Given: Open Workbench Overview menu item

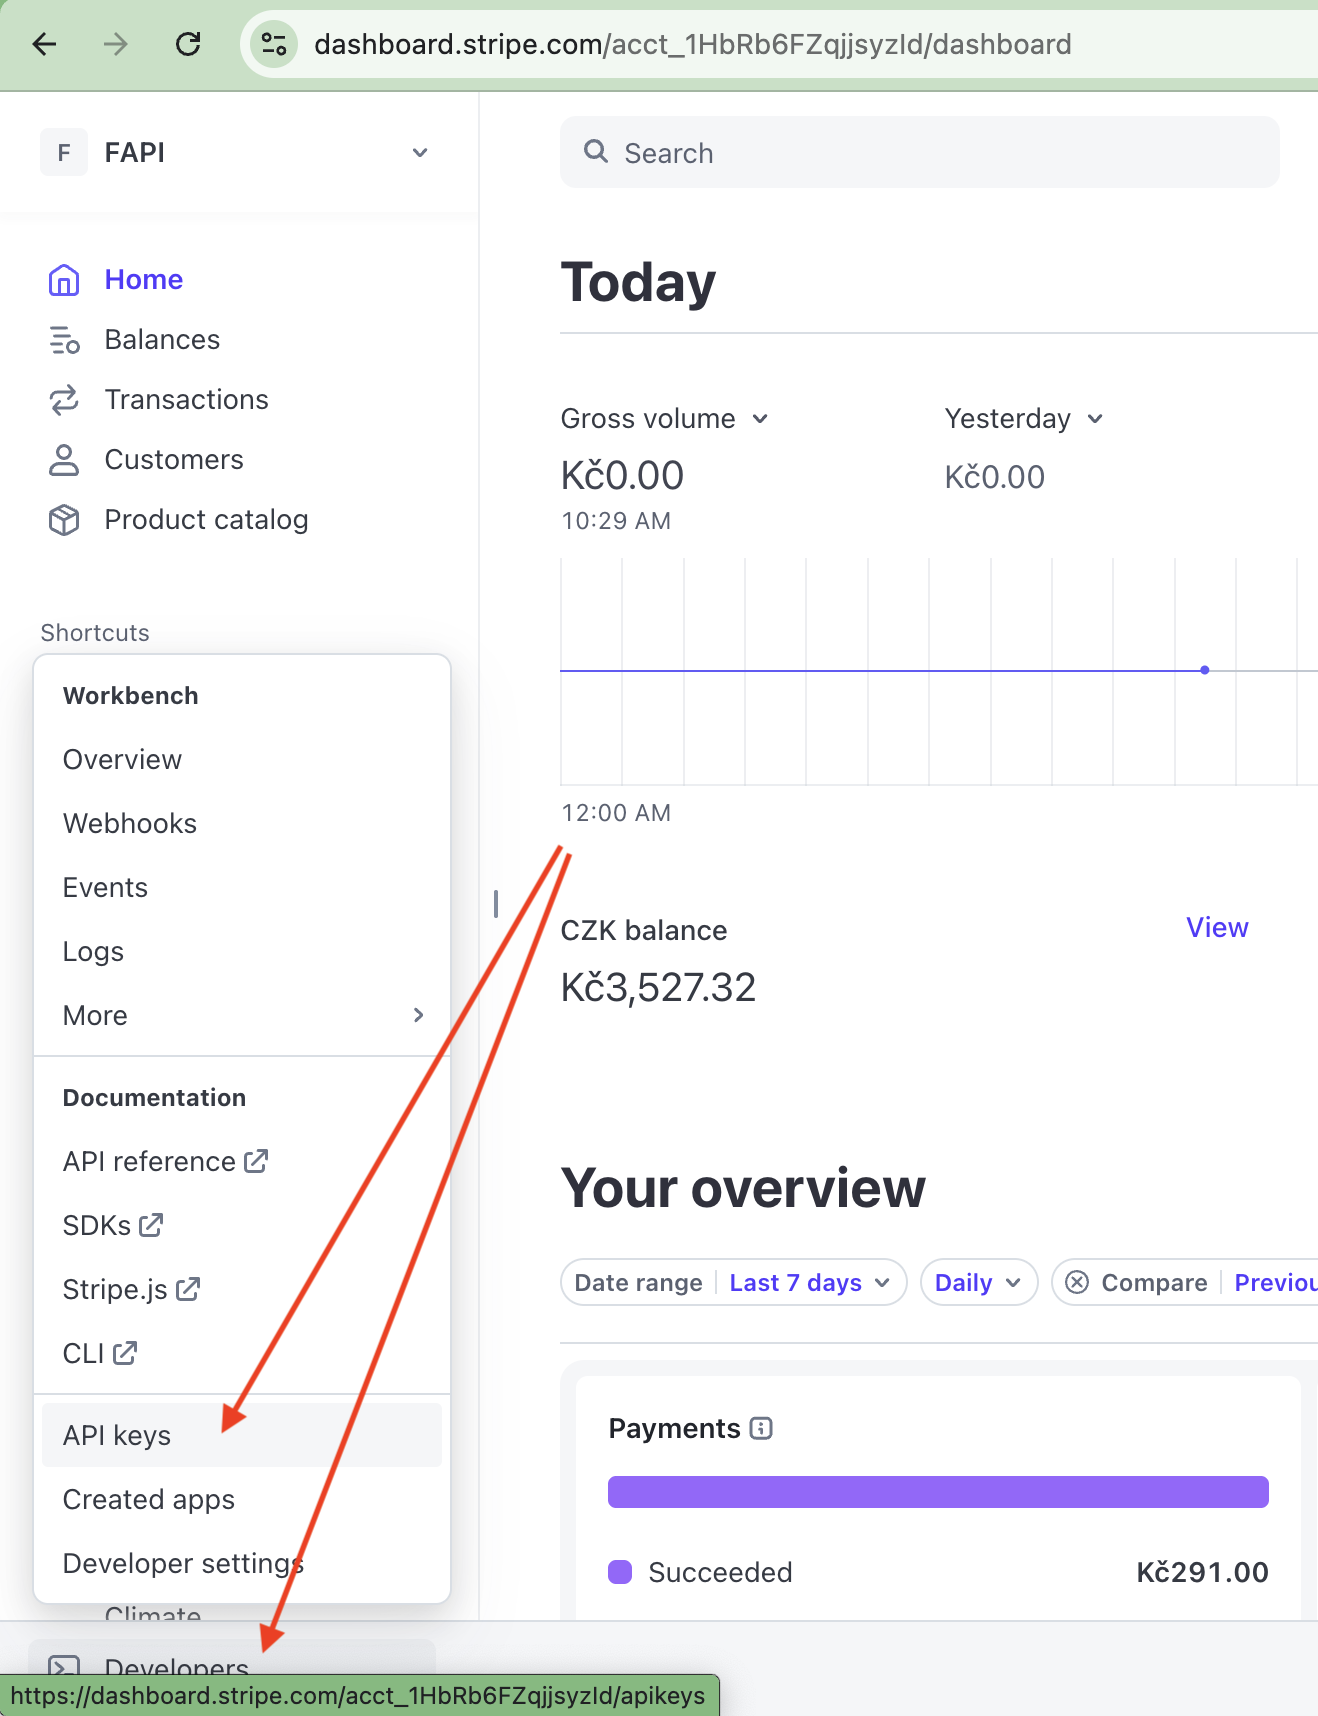Looking at the screenshot, I should click(x=242, y=760).
